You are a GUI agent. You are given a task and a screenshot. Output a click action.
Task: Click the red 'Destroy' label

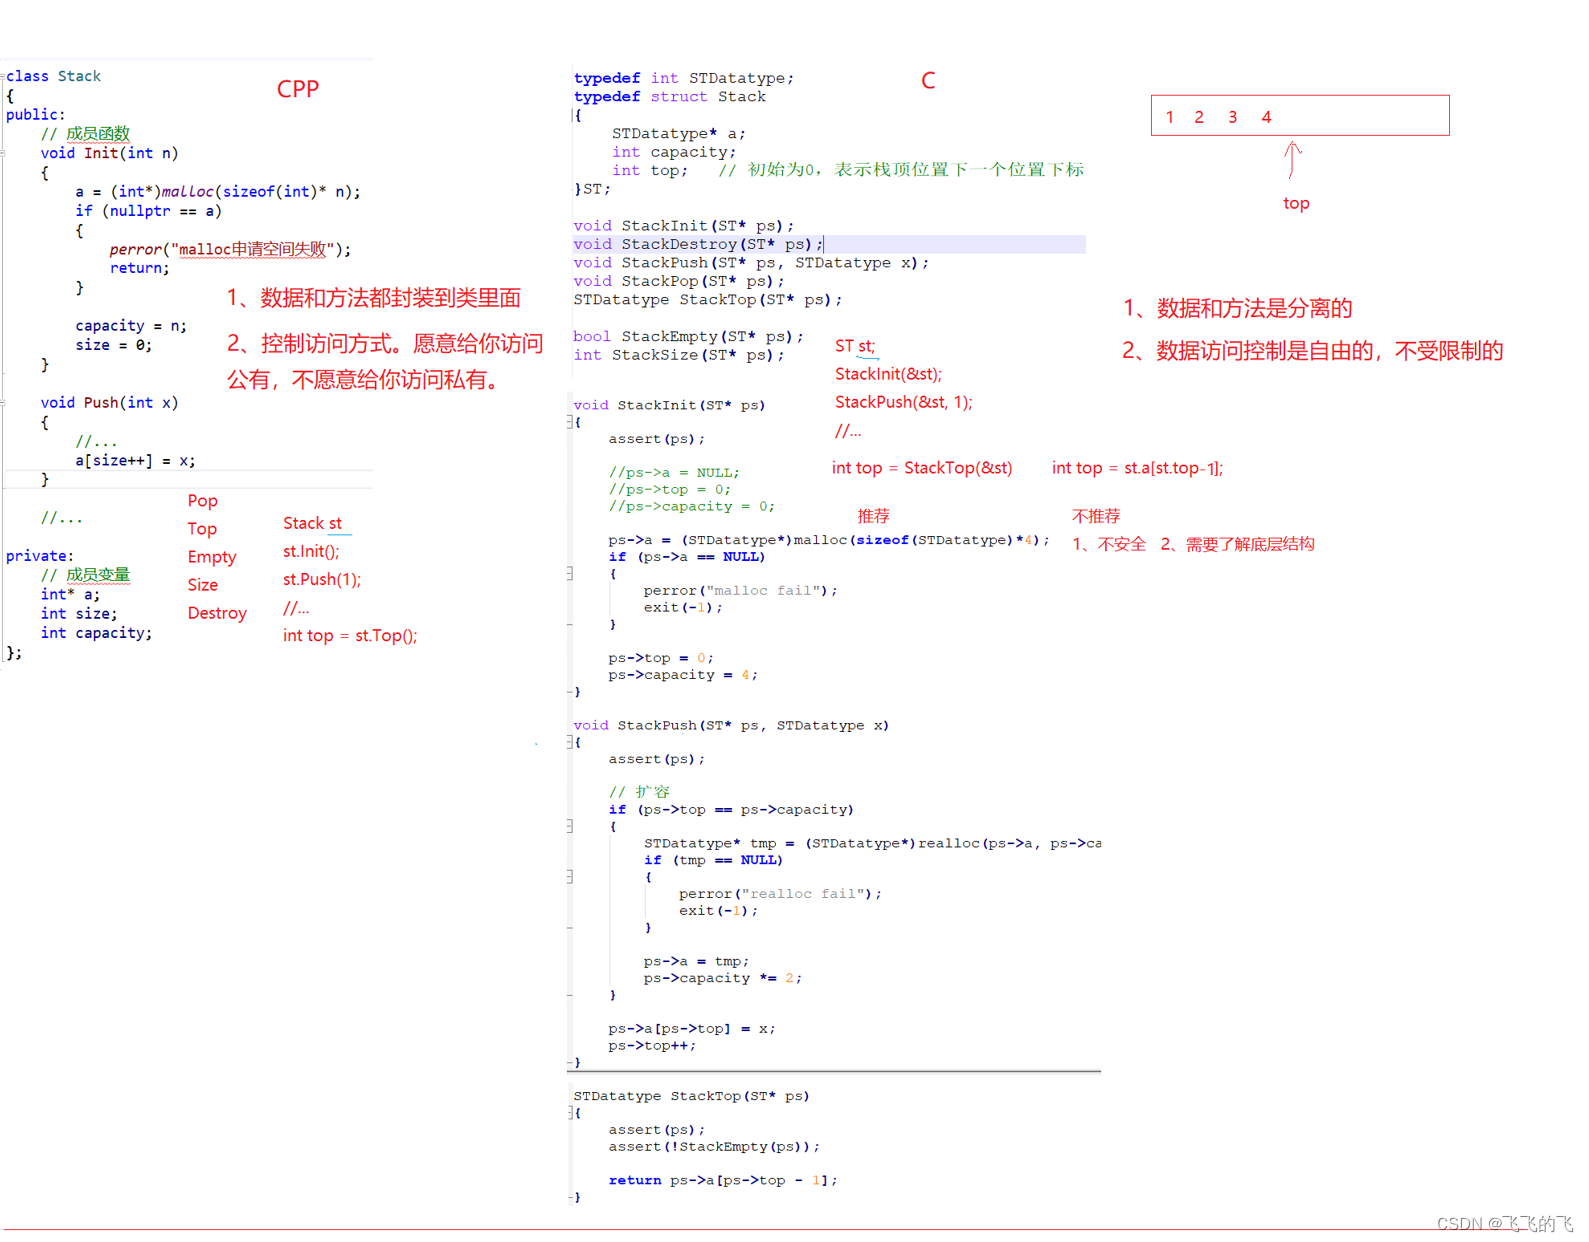point(217,613)
